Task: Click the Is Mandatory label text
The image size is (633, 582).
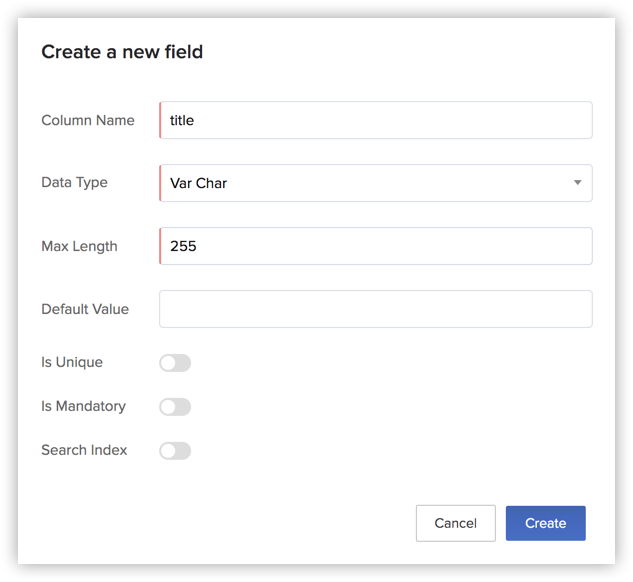Action: tap(83, 406)
